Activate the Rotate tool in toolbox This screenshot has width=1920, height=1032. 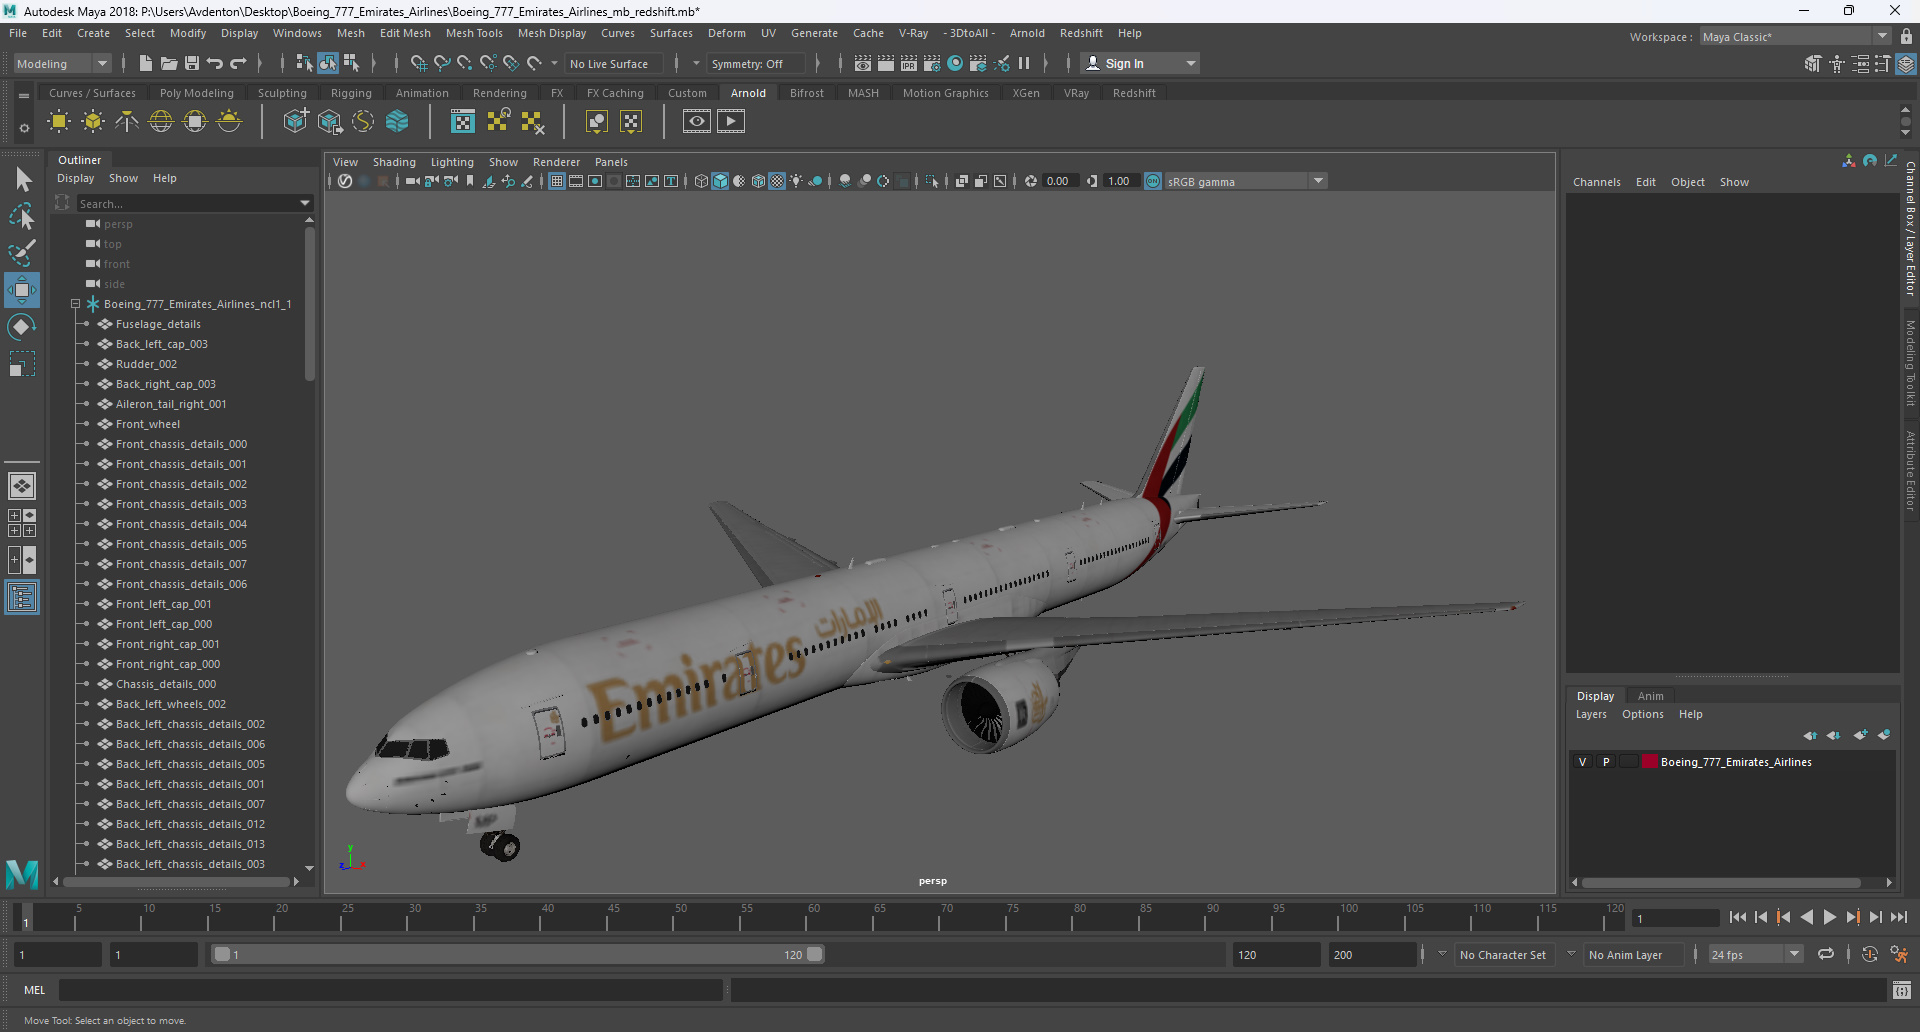[x=22, y=327]
